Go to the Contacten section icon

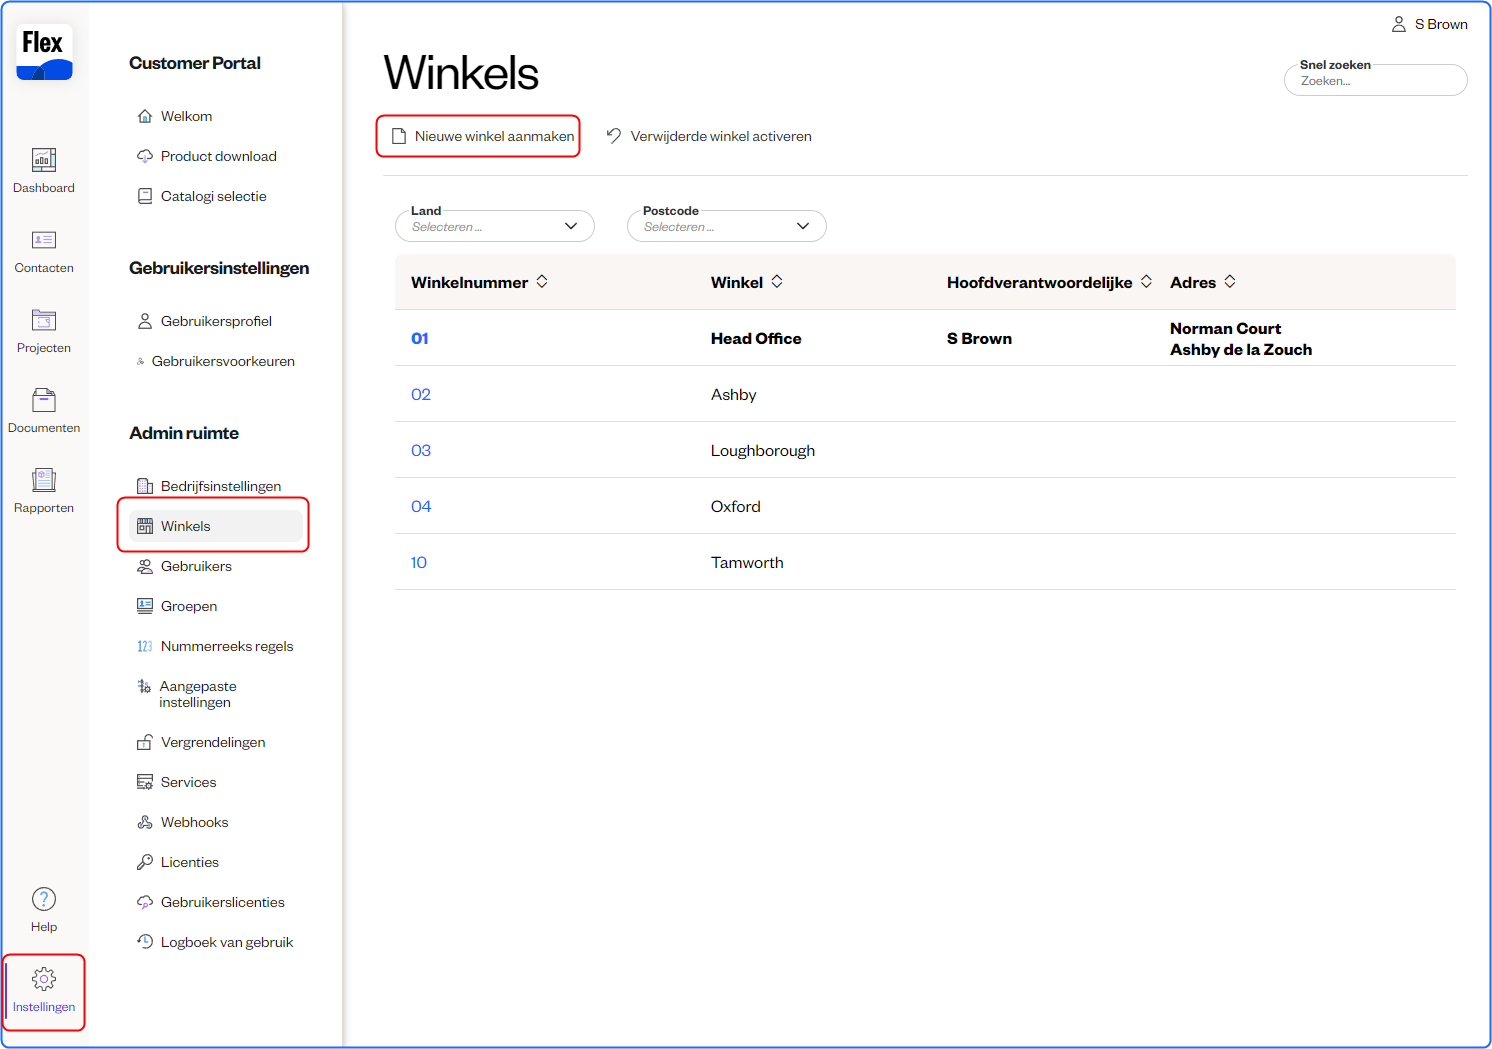(x=44, y=241)
